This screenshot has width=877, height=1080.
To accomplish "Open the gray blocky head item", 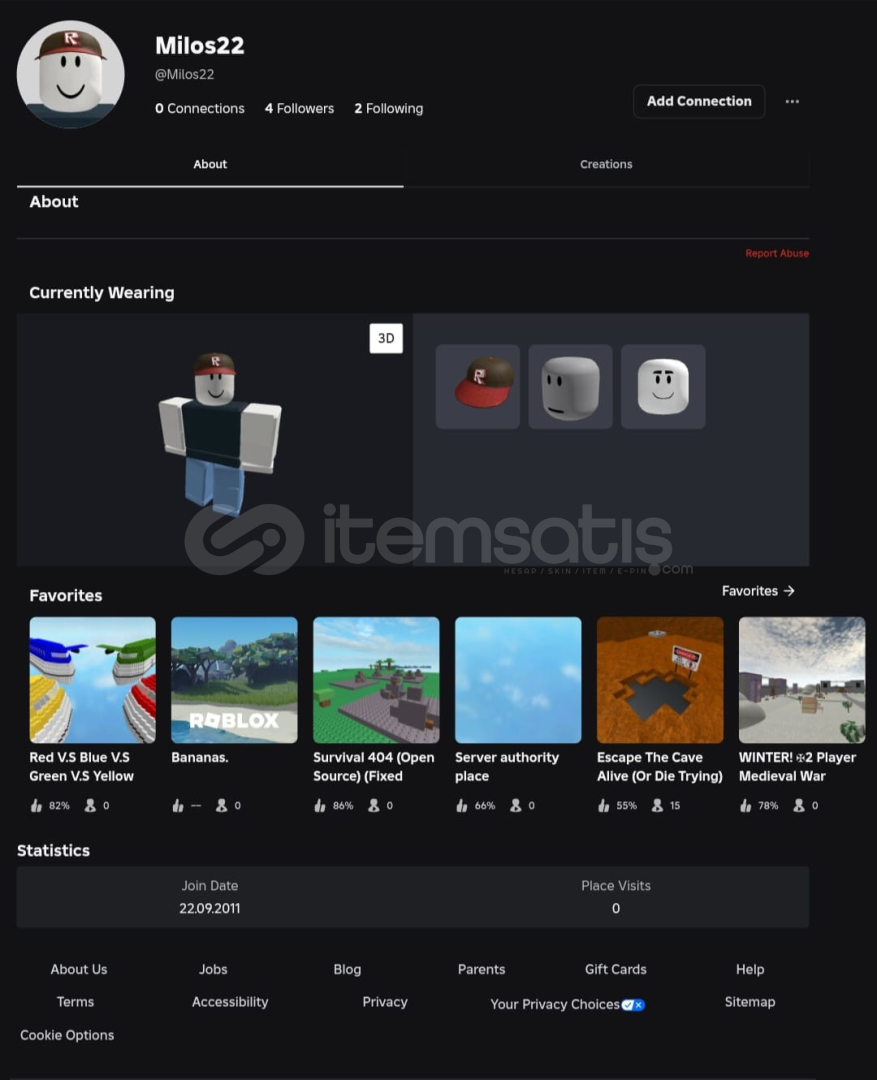I will coord(570,386).
